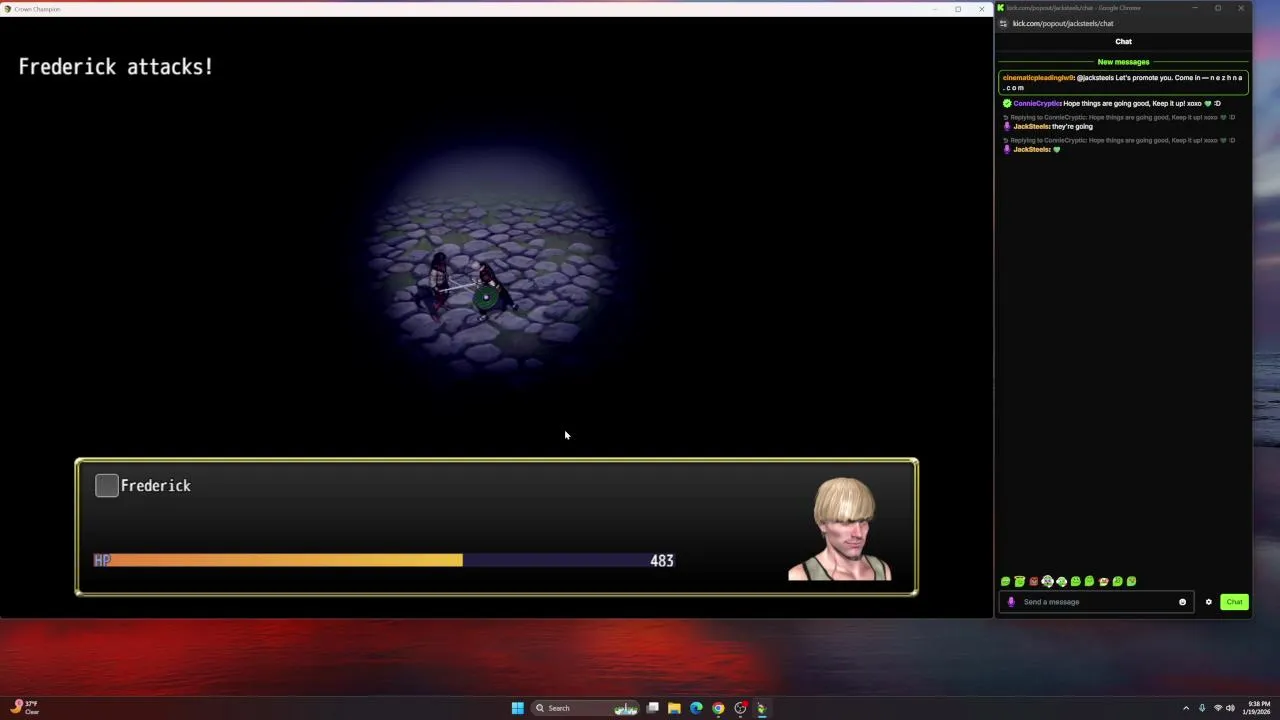Click the Chat heading in popout window
1280x720 pixels.
coord(1123,42)
